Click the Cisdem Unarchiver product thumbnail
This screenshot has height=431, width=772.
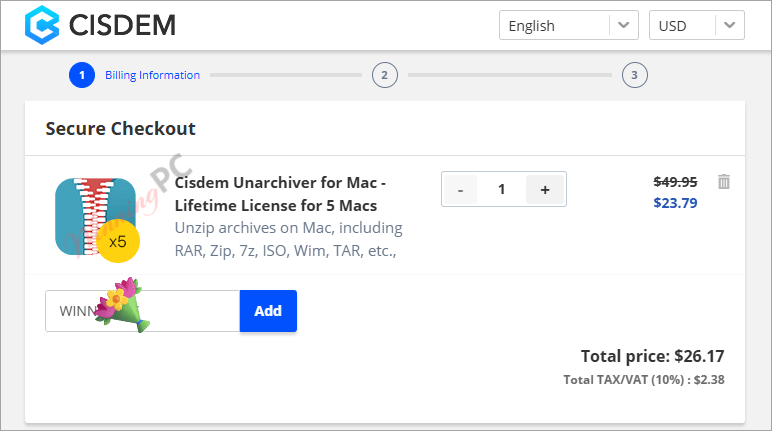tap(96, 217)
